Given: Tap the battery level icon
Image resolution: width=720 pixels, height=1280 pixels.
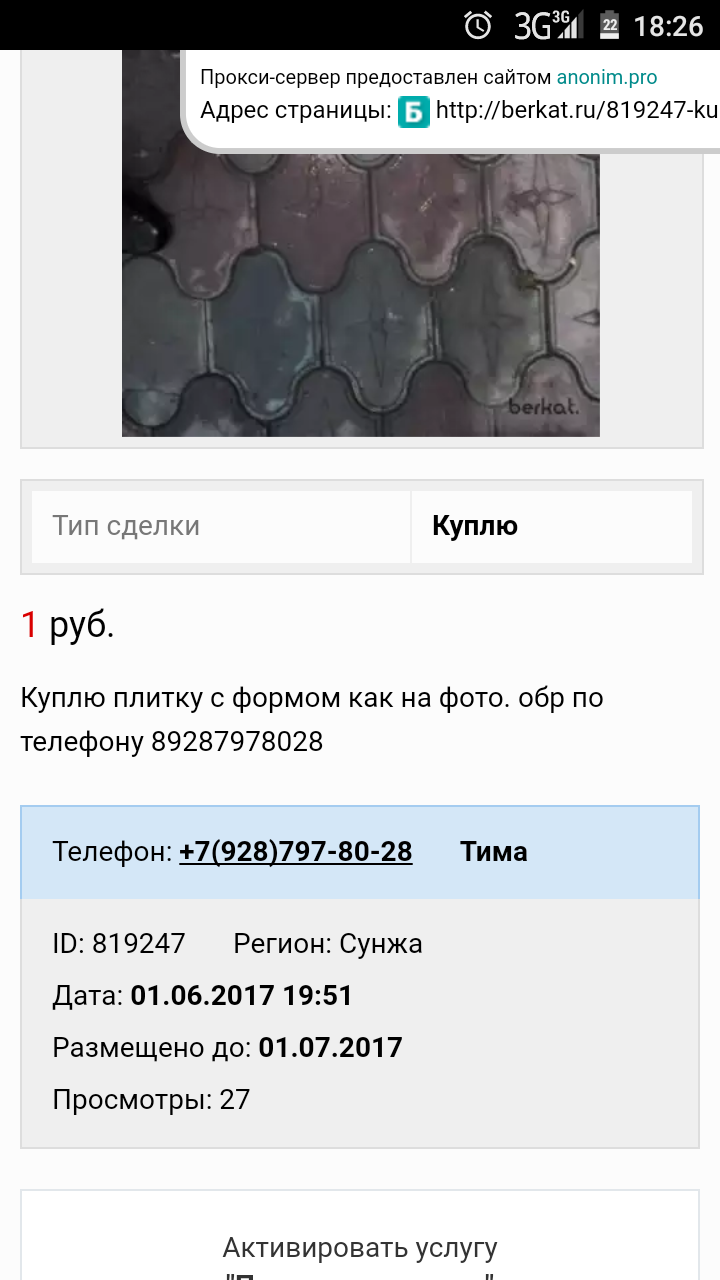Looking at the screenshot, I should [x=609, y=25].
